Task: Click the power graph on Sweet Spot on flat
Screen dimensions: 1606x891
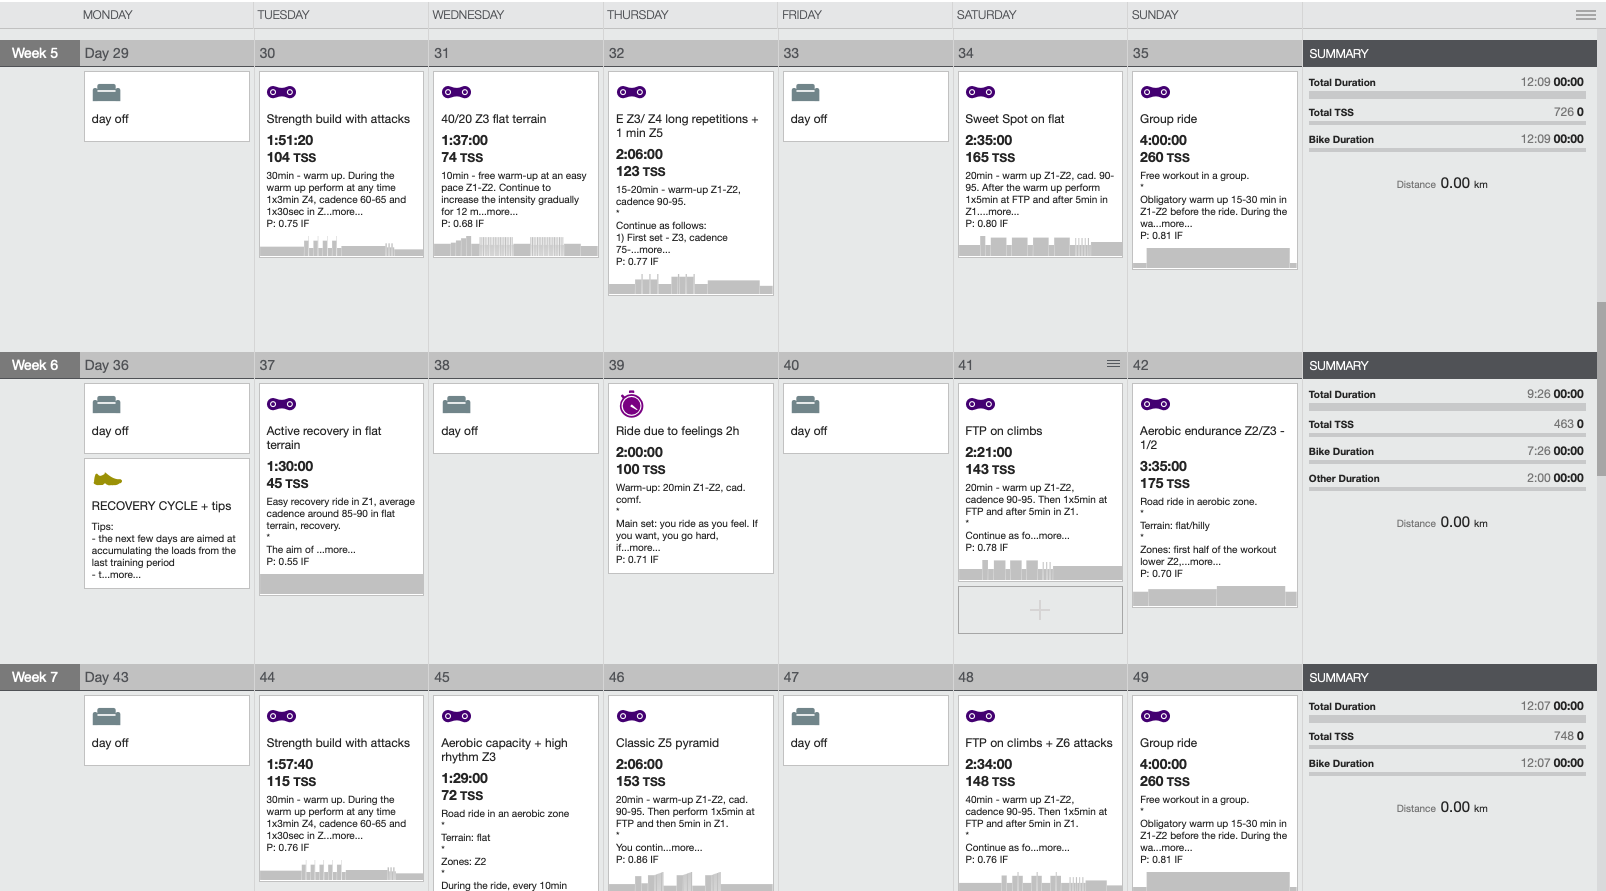Action: click(x=1040, y=247)
